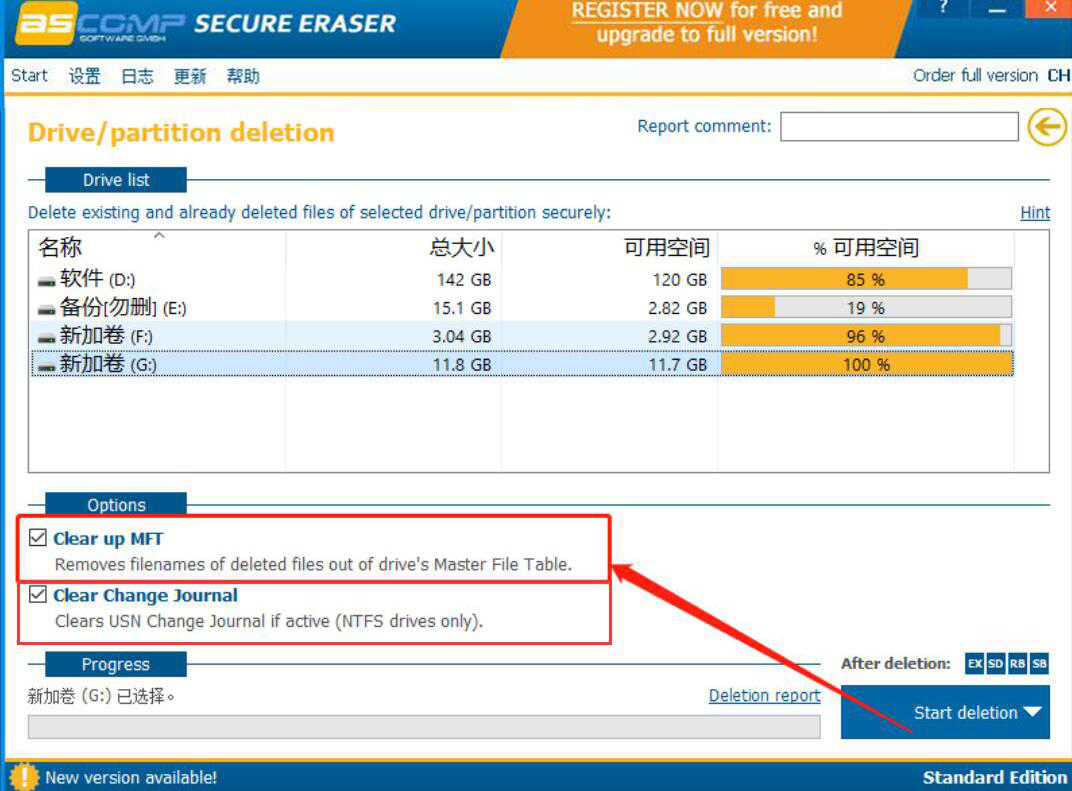This screenshot has width=1072, height=791.
Task: Select the 软件 (D:) drive row
Action: coord(523,280)
